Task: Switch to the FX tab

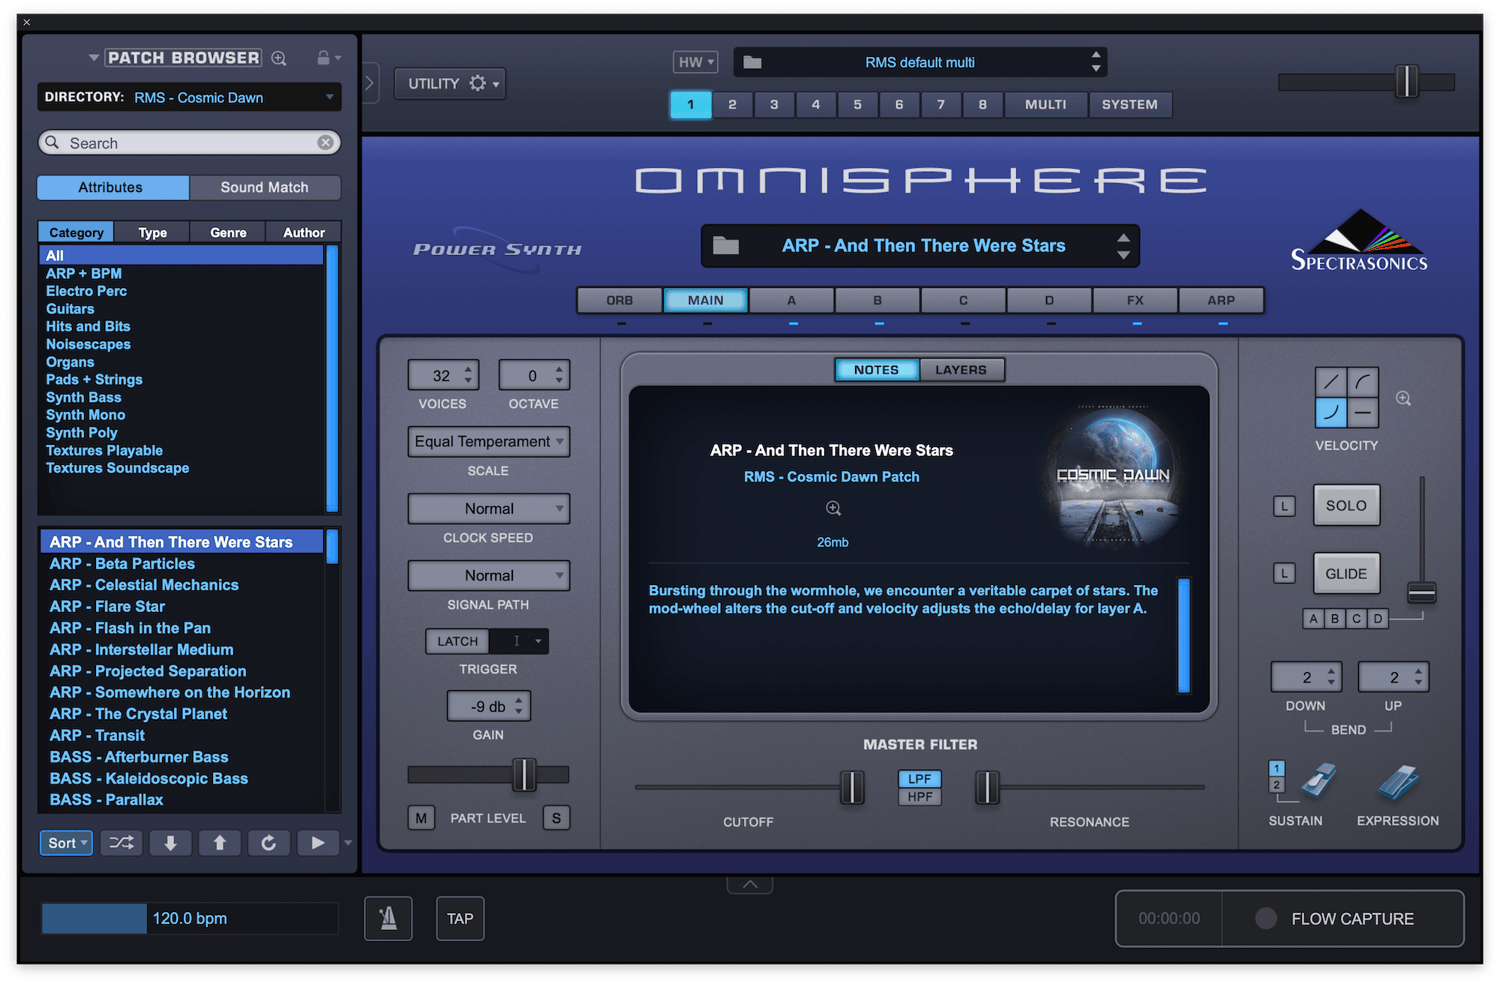Action: pos(1136,300)
